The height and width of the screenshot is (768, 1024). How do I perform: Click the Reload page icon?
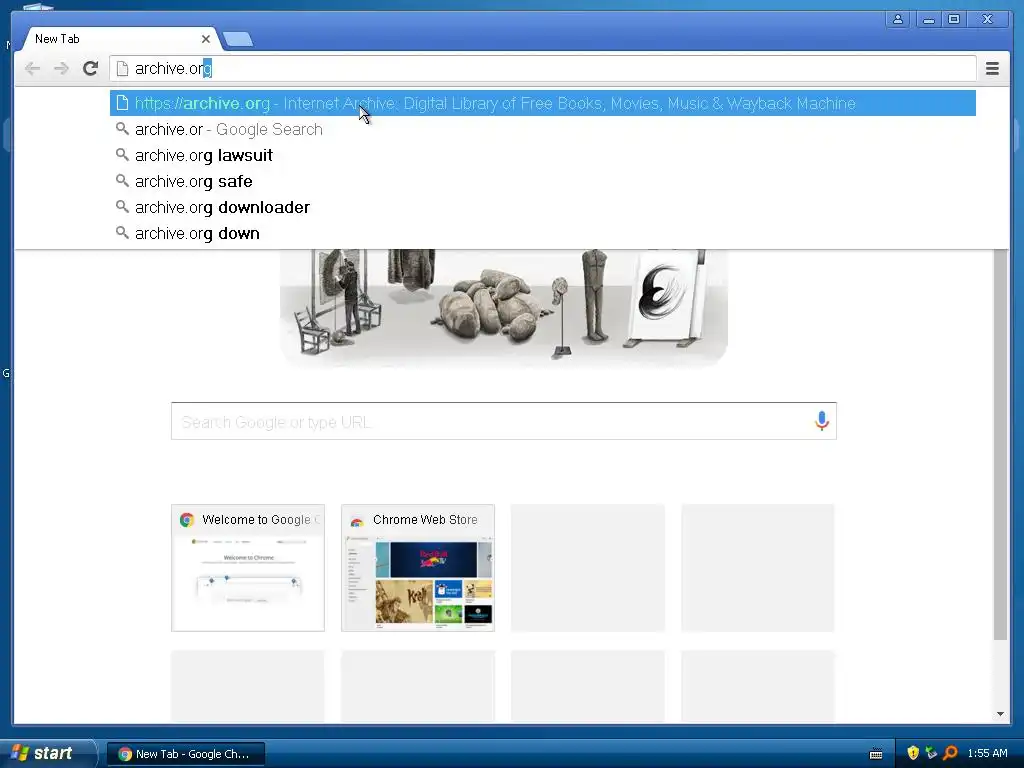click(91, 68)
